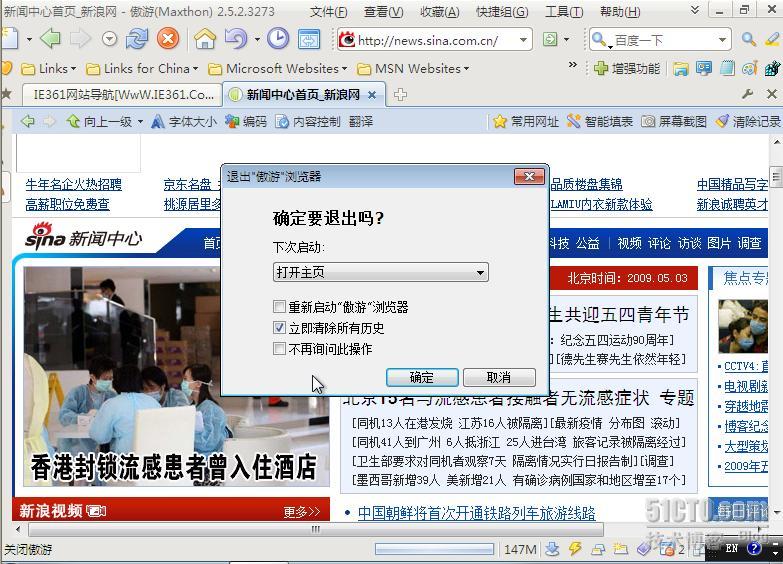Uncheck 立即清除所有历史 checkbox
This screenshot has width=783, height=564.
(279, 328)
